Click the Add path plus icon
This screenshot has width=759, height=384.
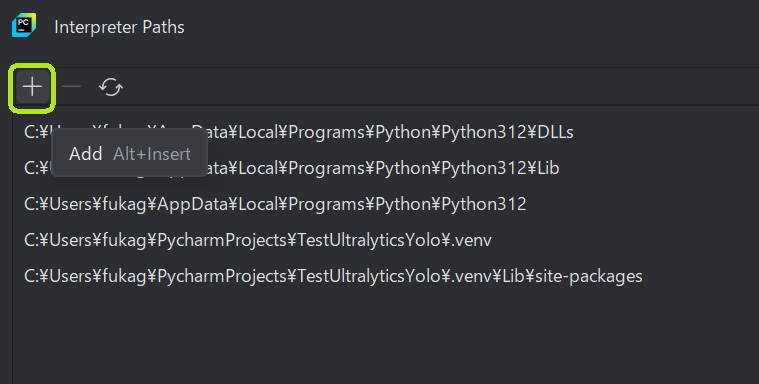pos(32,87)
